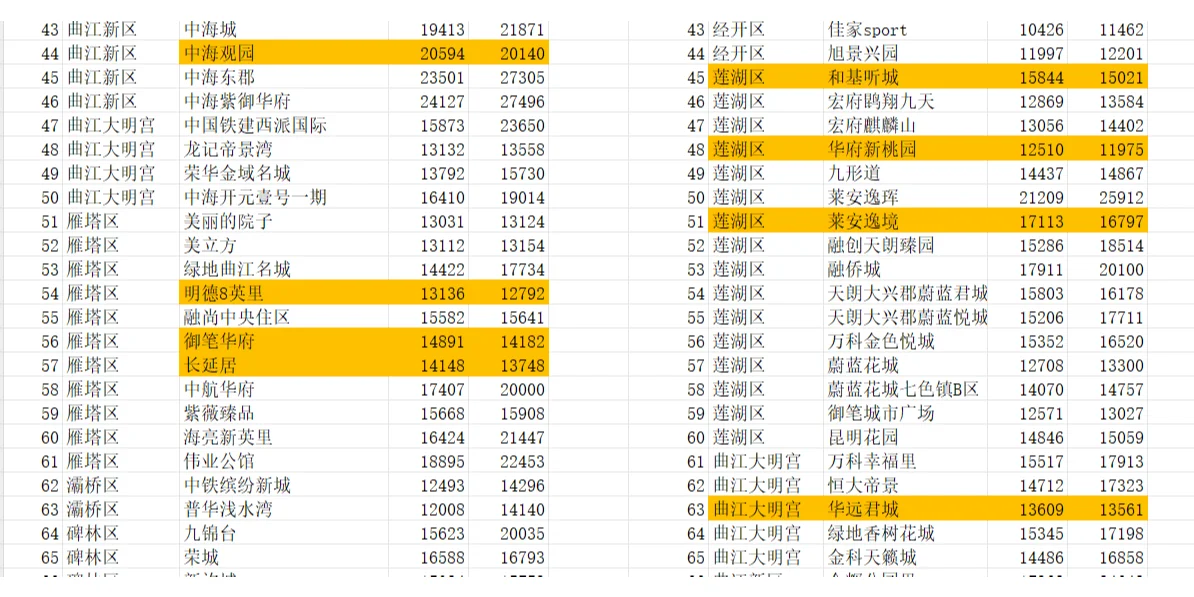Select the cell 紫薇臻品
This screenshot has width=1194, height=597.
coord(283,413)
